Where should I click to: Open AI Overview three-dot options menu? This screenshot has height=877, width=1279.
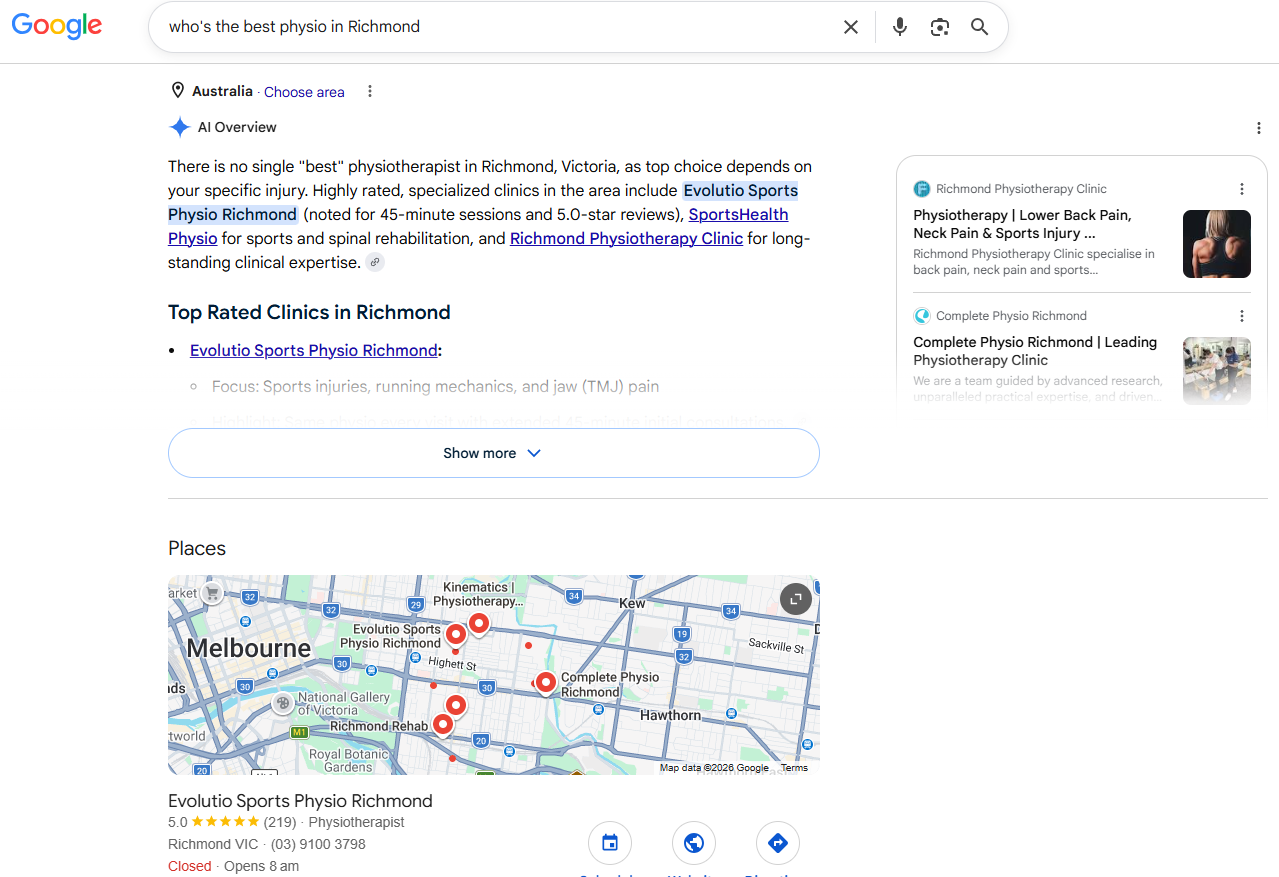[1258, 128]
